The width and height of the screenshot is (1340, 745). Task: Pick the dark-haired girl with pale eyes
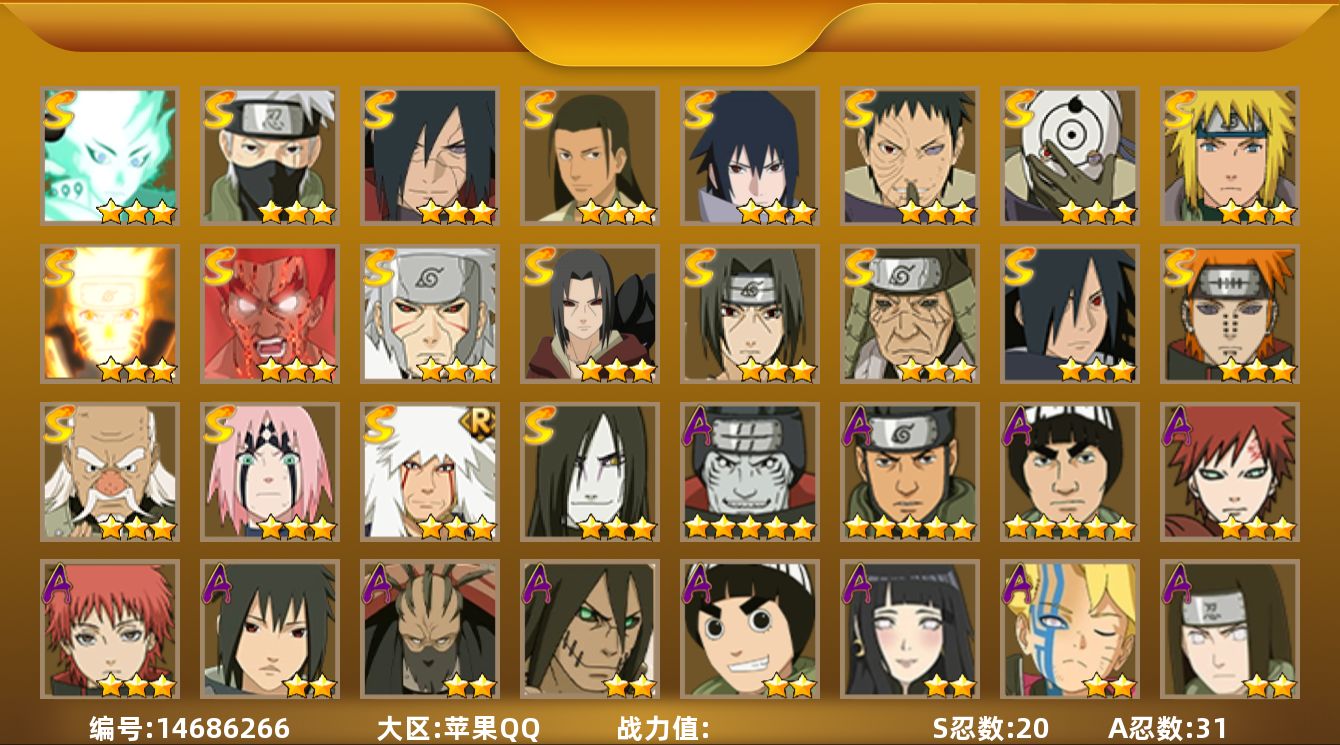pyautogui.click(x=910, y=630)
